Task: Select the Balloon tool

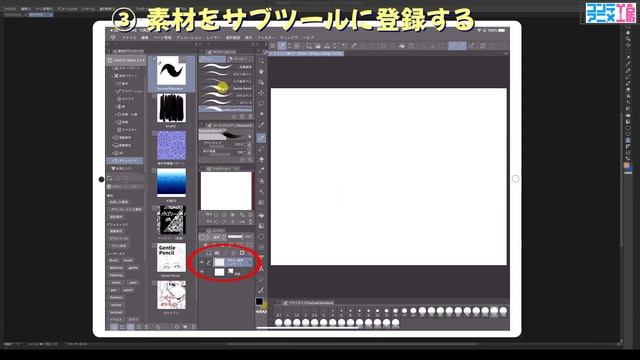Action: pos(261,280)
